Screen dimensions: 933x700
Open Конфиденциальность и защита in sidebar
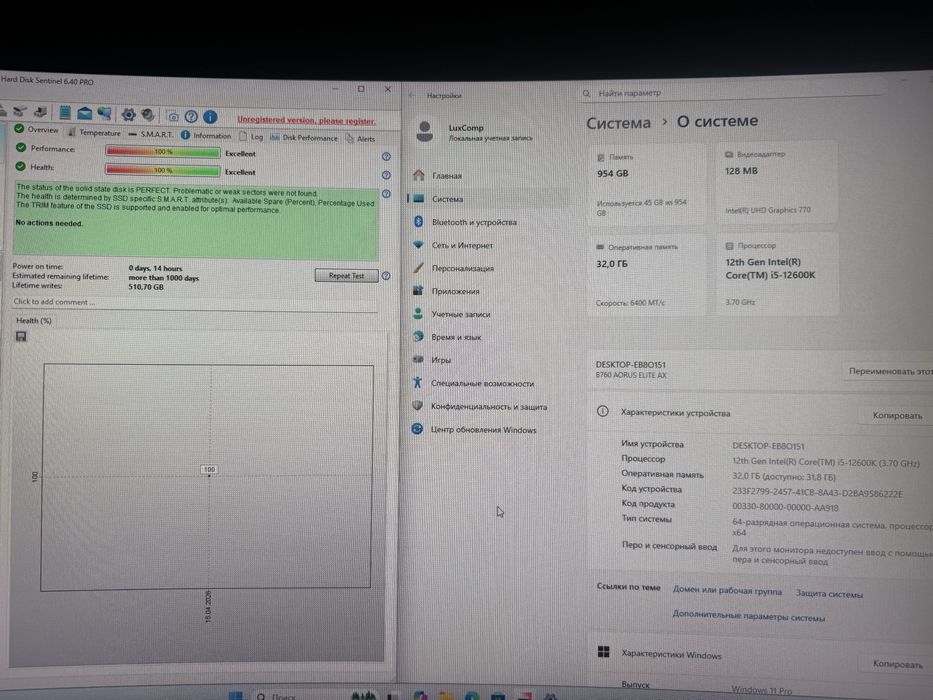488,407
